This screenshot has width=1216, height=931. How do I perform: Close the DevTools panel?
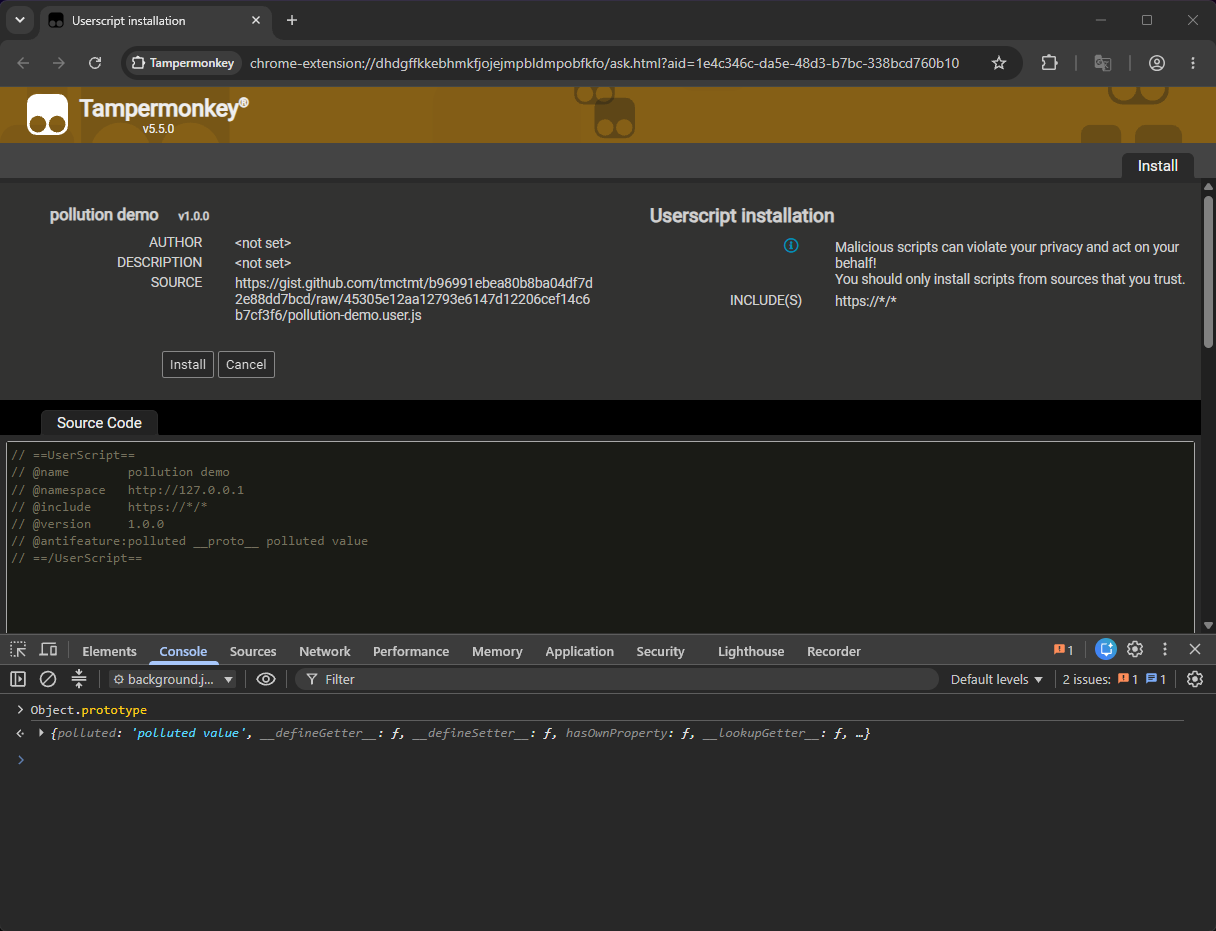click(x=1195, y=650)
